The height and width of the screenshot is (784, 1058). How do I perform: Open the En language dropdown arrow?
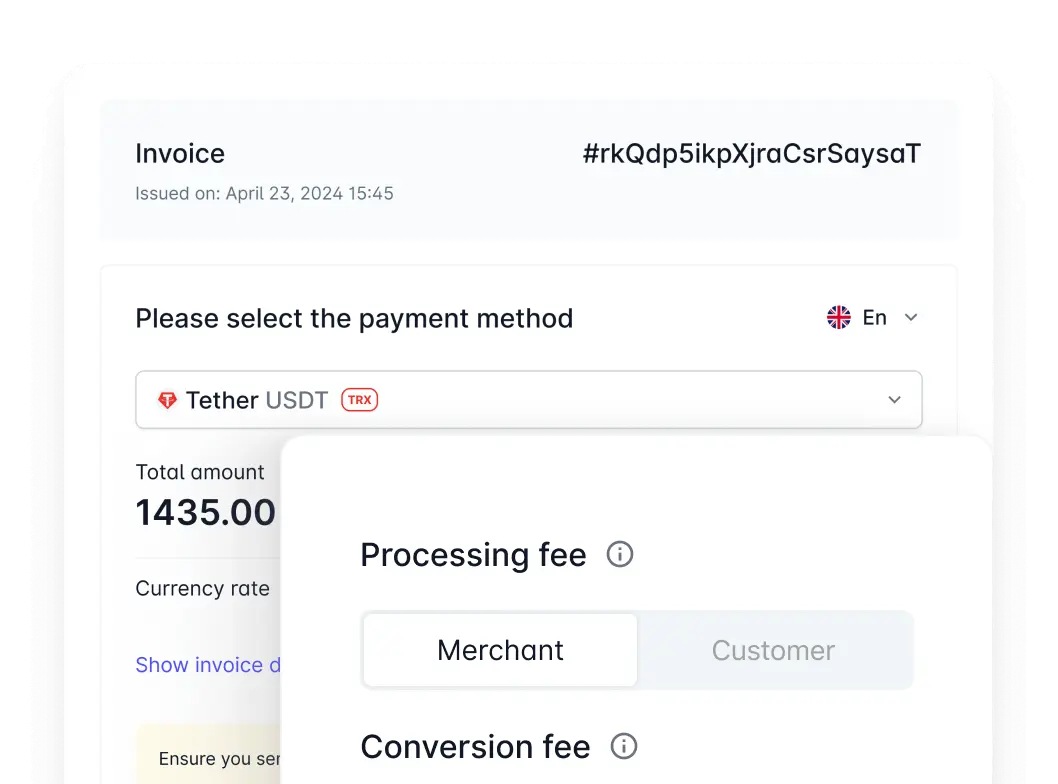(x=911, y=318)
